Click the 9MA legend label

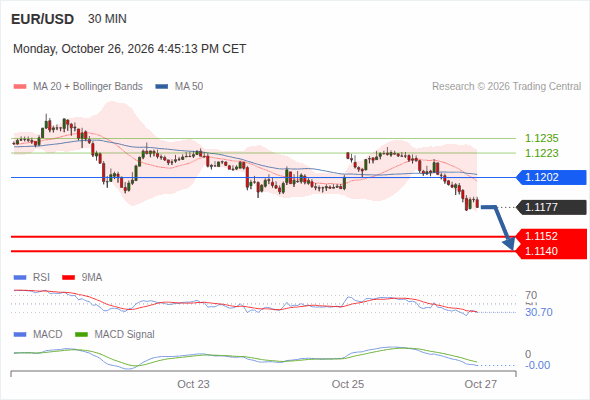(x=92, y=278)
